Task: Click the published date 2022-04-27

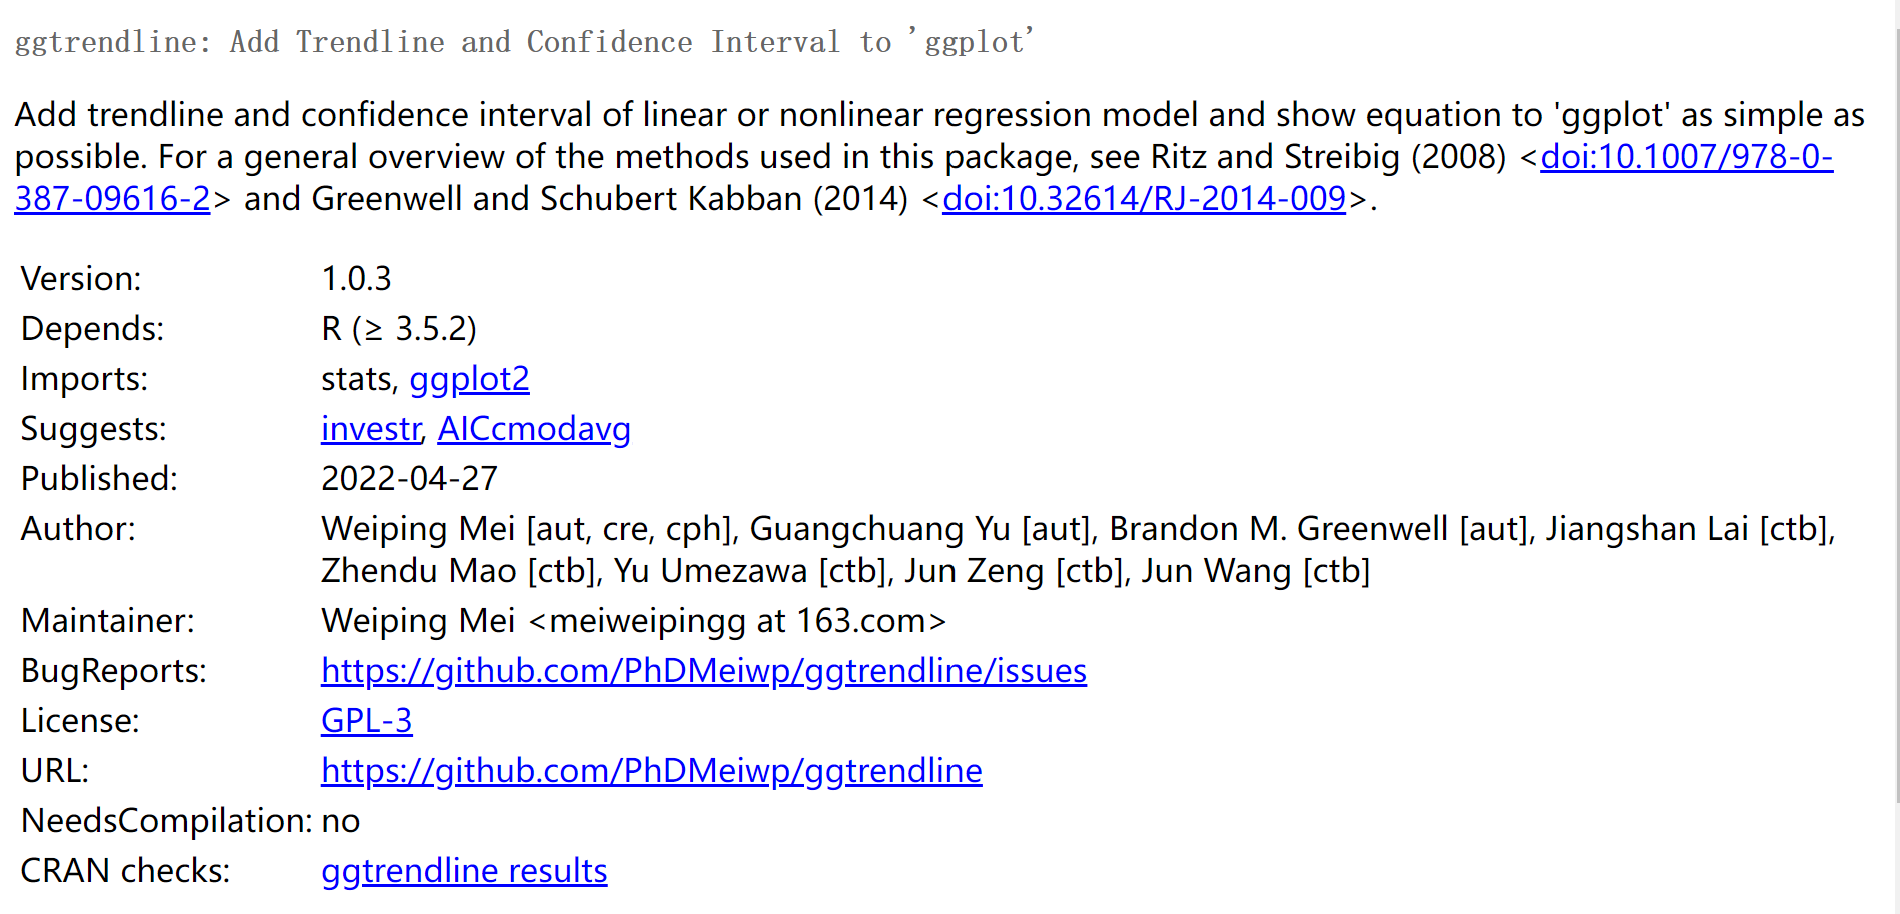Action: pos(409,479)
